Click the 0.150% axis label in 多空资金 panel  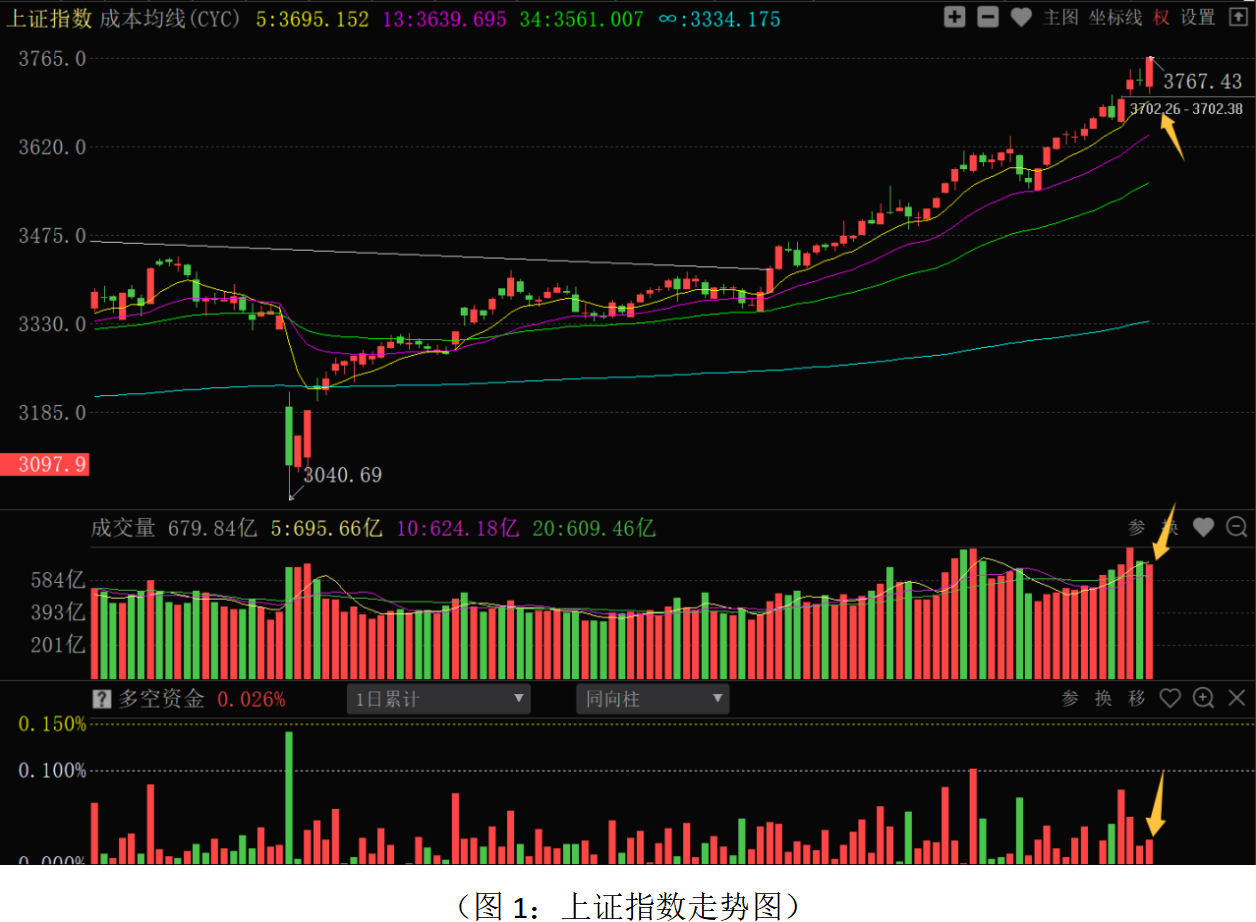(52, 724)
